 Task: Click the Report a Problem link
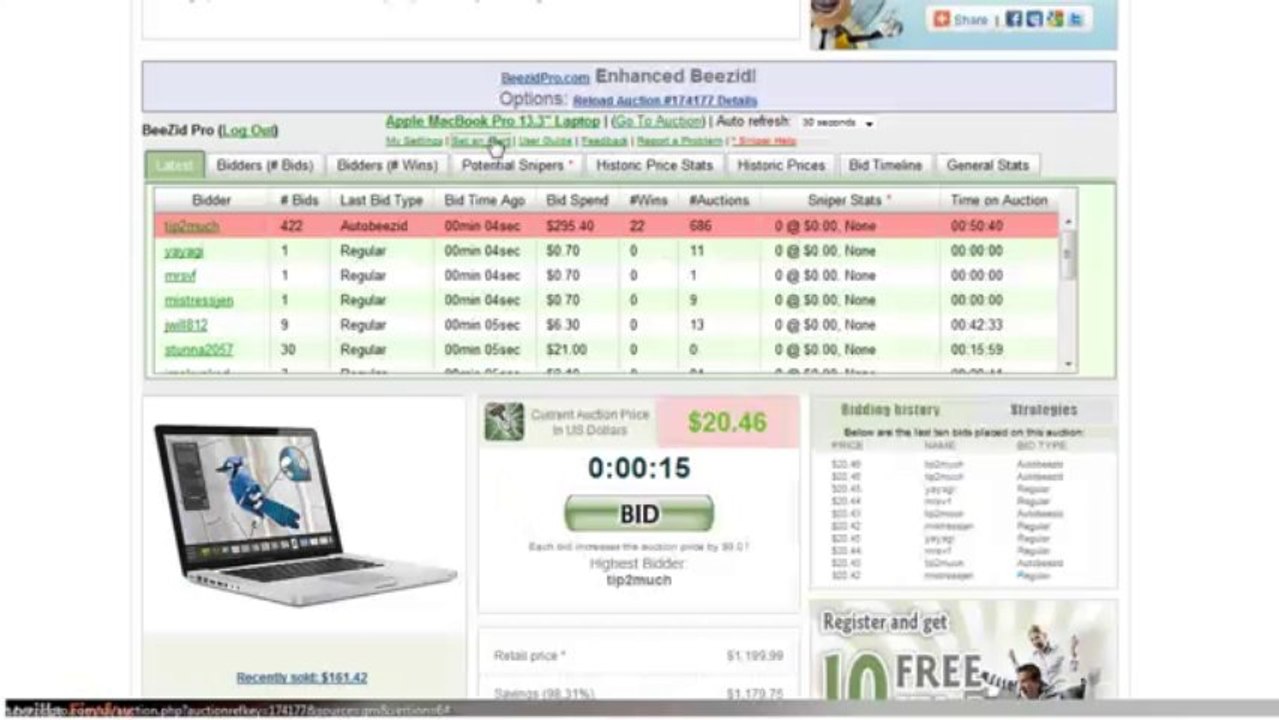coord(679,141)
